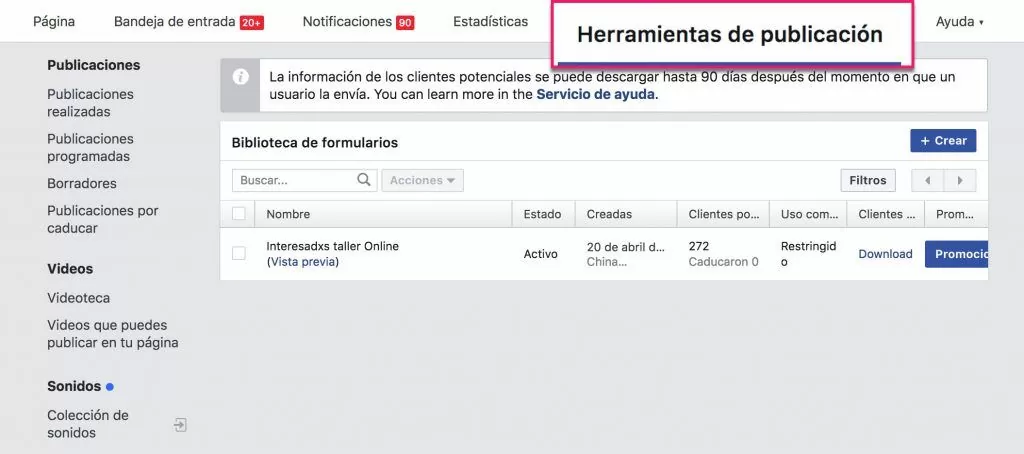1024x454 pixels.
Task: Click the form name Interesadxs taller Online
Action: click(332, 246)
